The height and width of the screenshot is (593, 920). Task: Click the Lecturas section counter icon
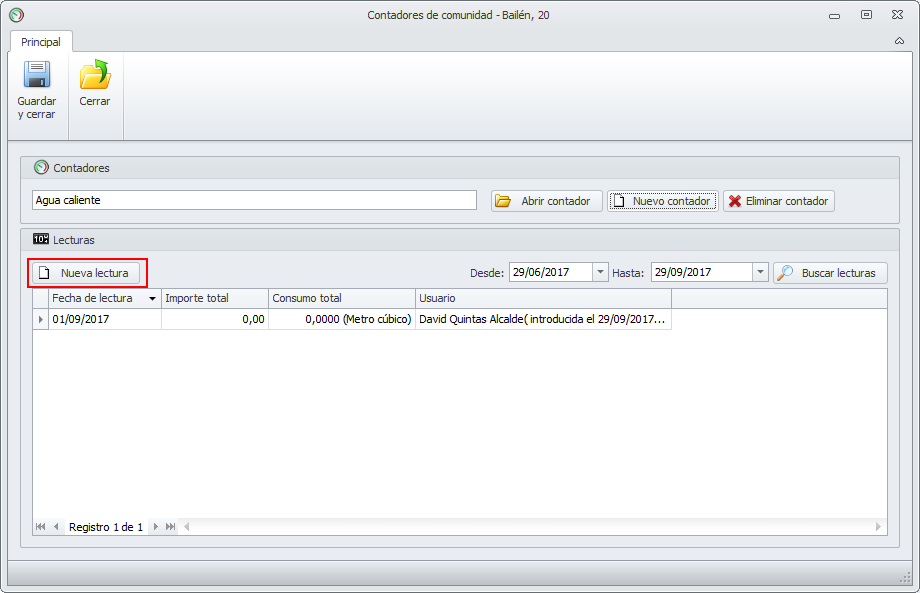(41, 239)
